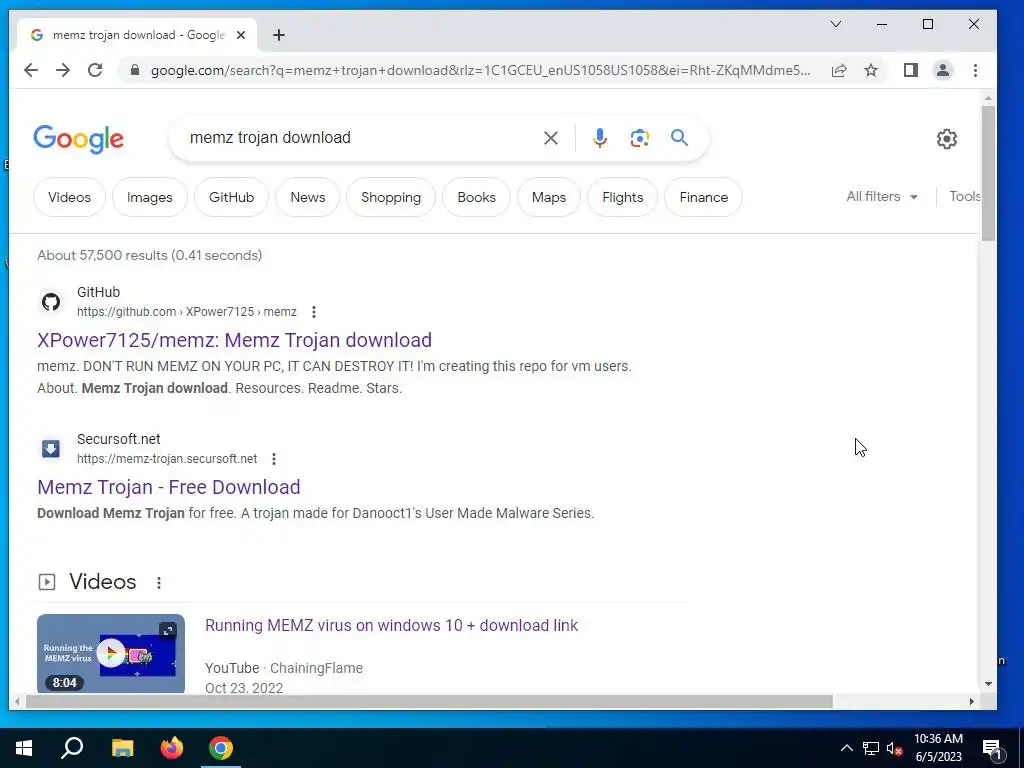Show hidden system tray icons
Screen dimensions: 1024x768
pyautogui.click(x=846, y=748)
